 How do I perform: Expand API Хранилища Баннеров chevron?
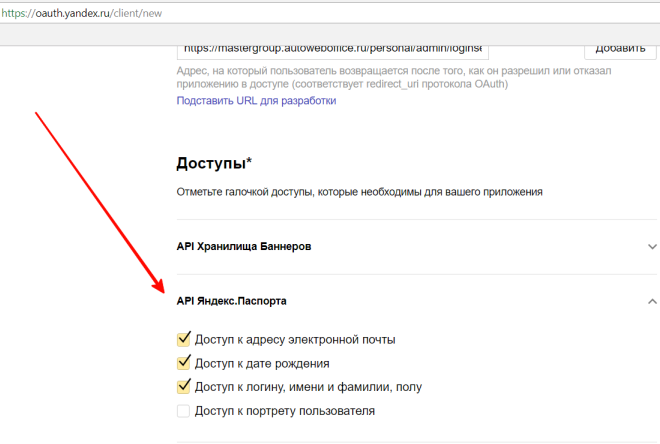tap(652, 247)
